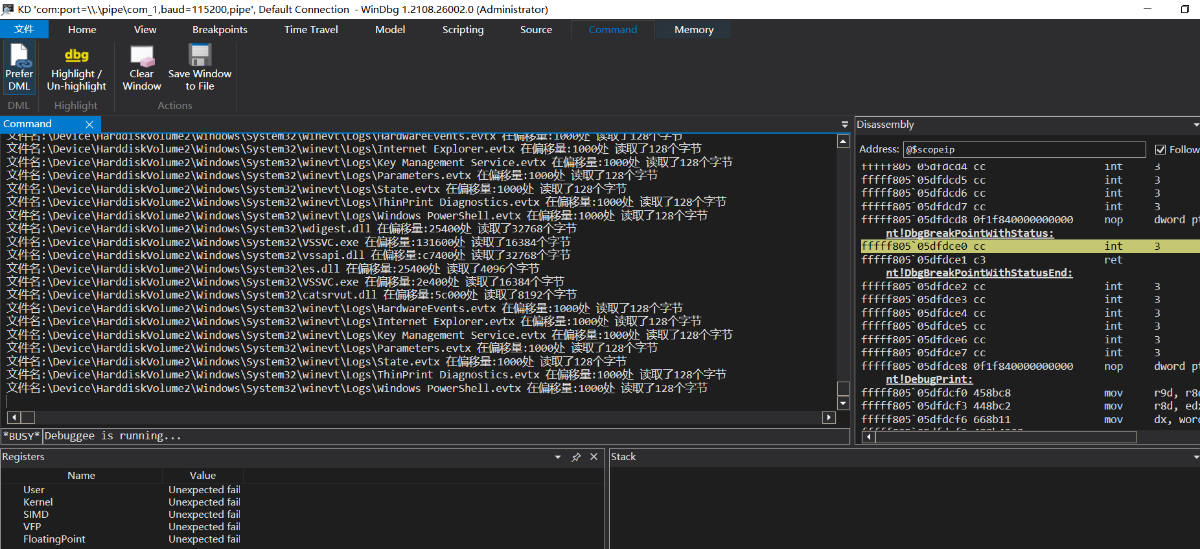Image resolution: width=1200 pixels, height=549 pixels.
Task: Switch to the Home ribbon tab
Action: (x=82, y=29)
